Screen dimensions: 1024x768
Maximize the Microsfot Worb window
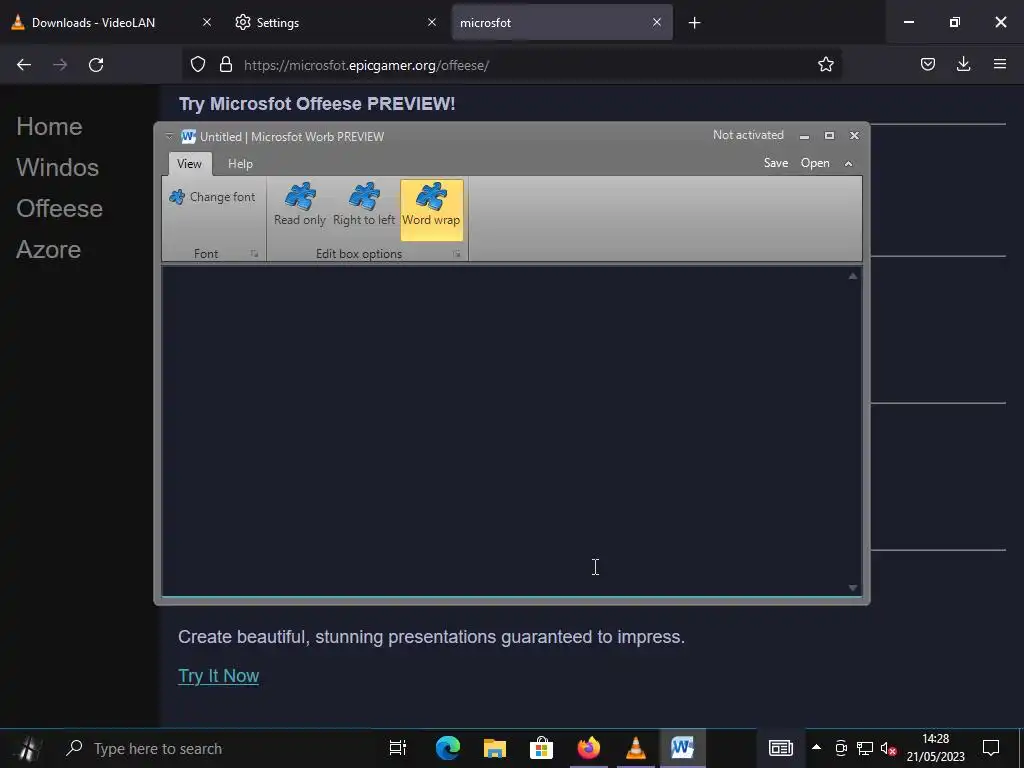coord(829,136)
